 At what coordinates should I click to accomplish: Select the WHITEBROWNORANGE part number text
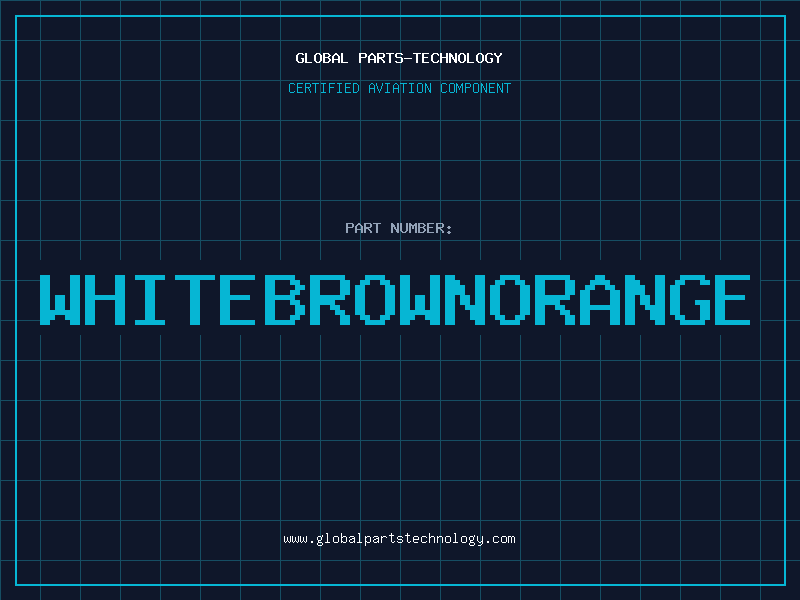(395, 300)
